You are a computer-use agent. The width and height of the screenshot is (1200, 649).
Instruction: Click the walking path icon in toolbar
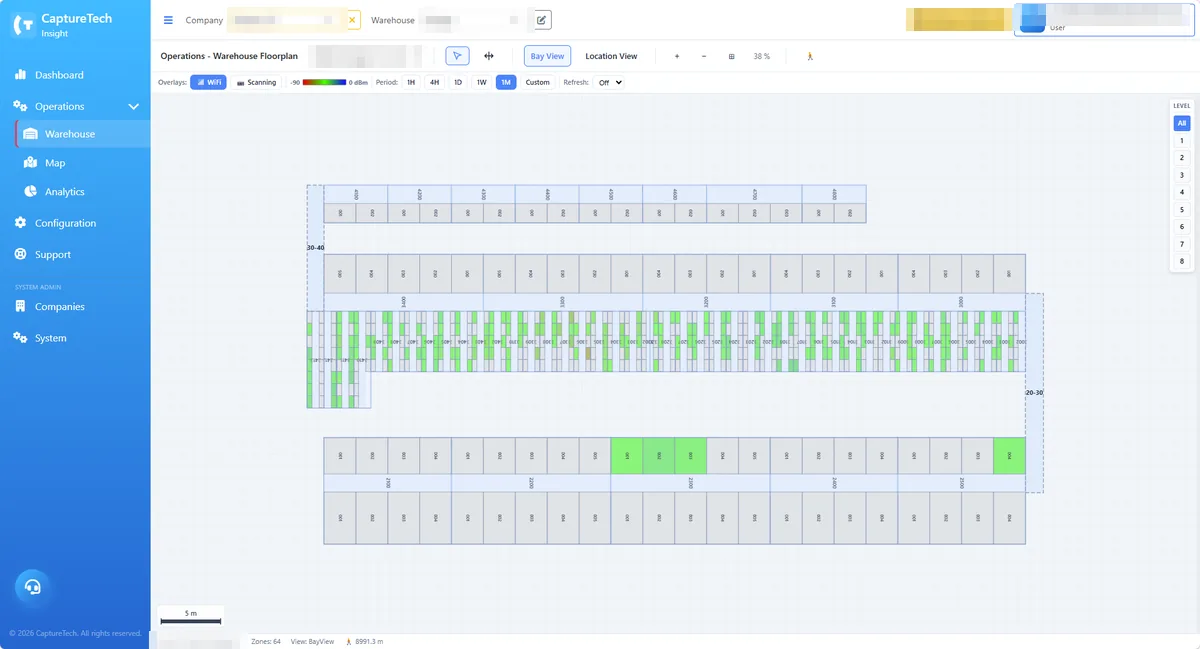pyautogui.click(x=809, y=56)
